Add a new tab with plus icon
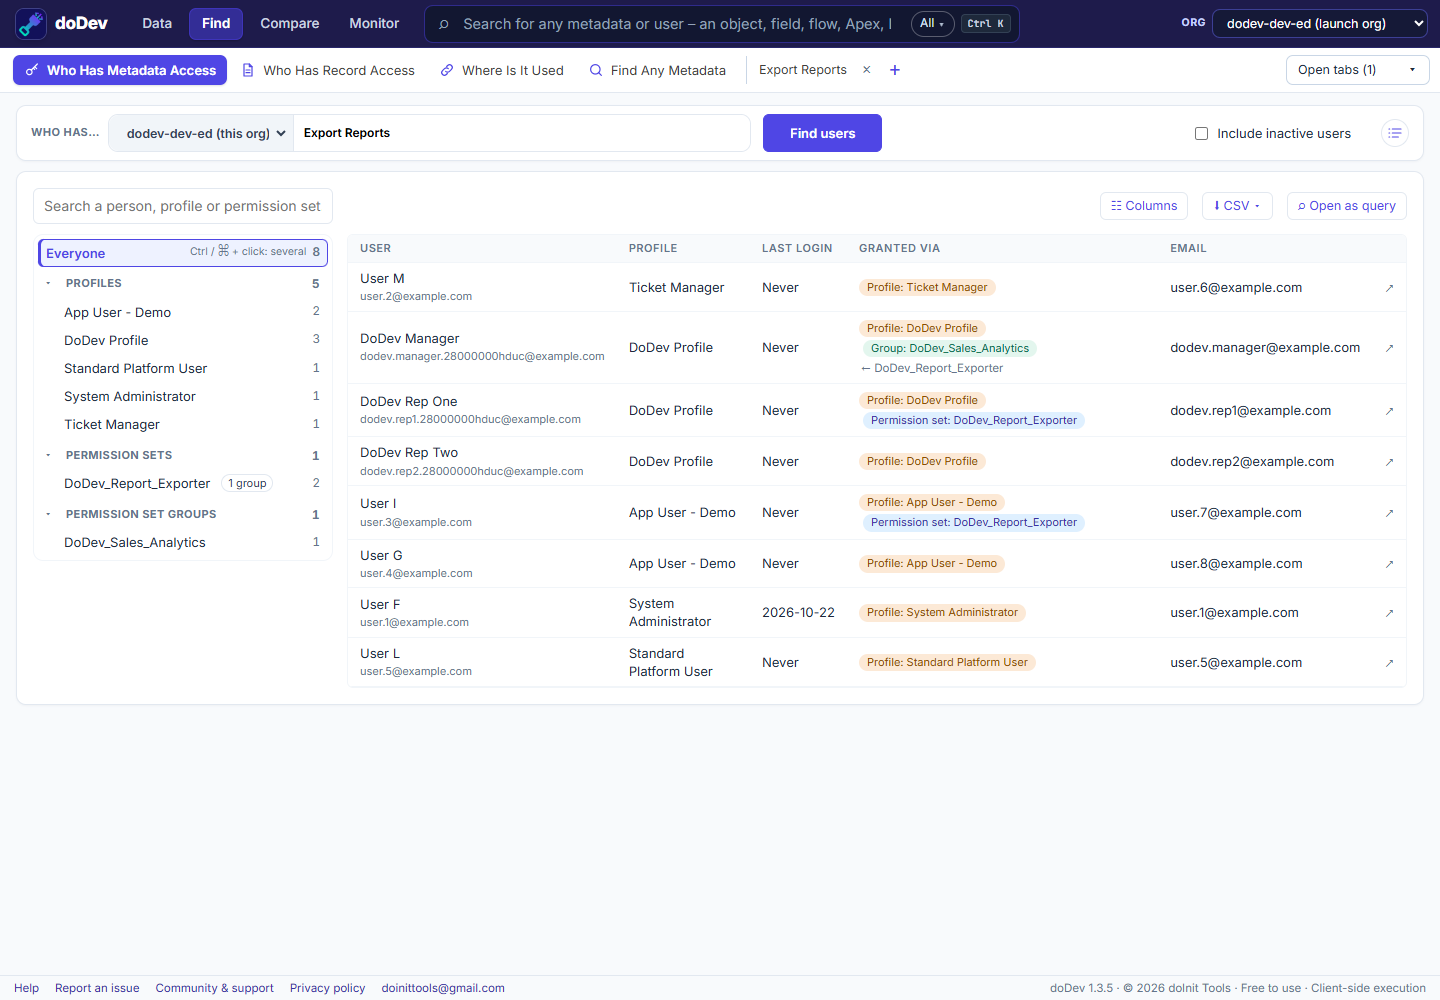 tap(895, 70)
